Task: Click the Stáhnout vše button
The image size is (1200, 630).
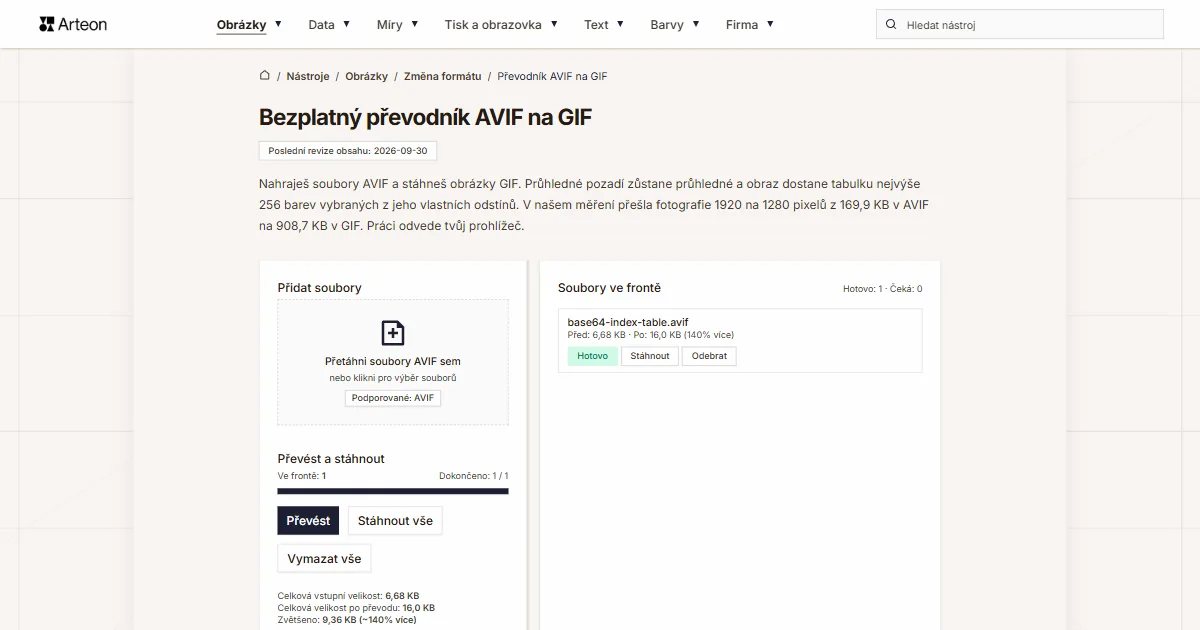Action: [395, 521]
